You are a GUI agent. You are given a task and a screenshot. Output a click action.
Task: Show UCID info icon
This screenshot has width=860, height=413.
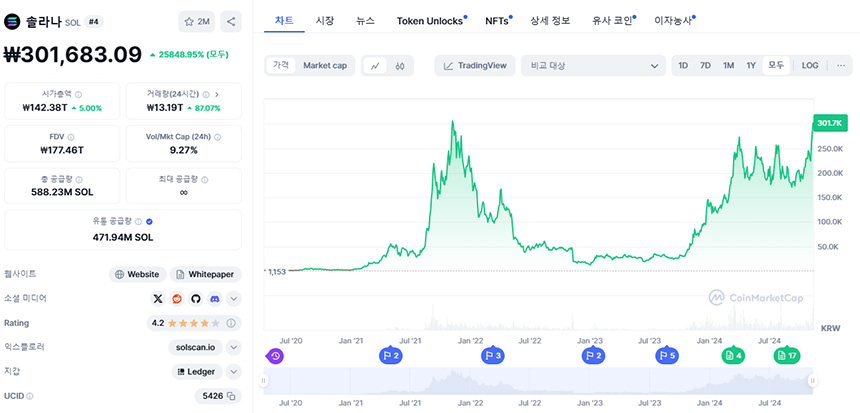(30, 395)
